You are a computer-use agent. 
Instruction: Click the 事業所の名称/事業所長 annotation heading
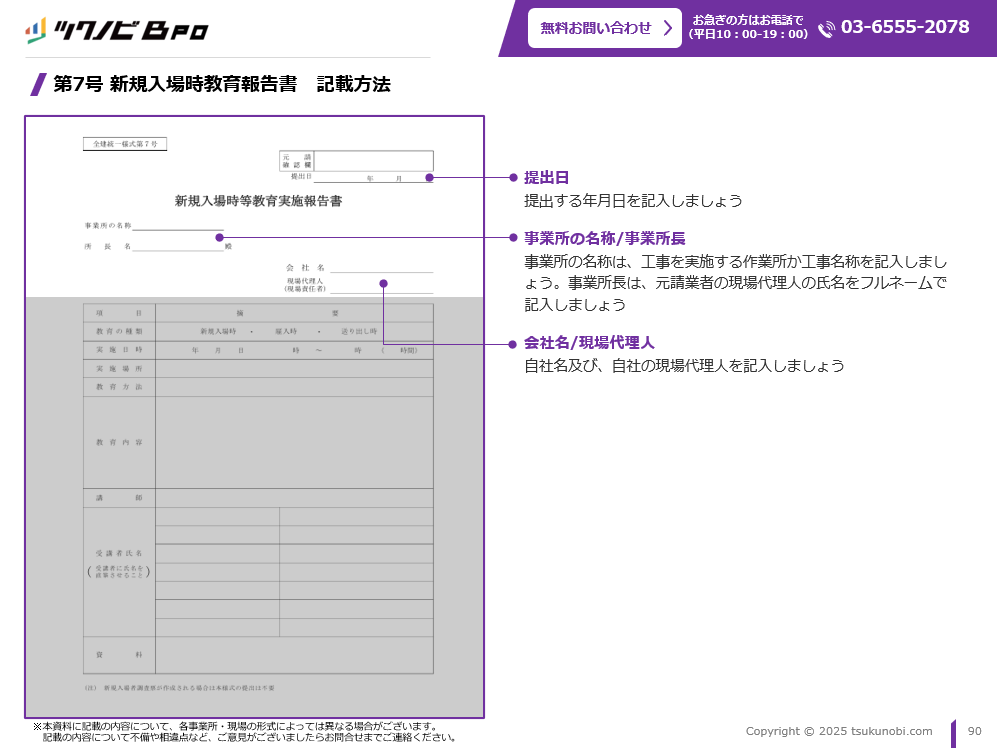coord(605,238)
